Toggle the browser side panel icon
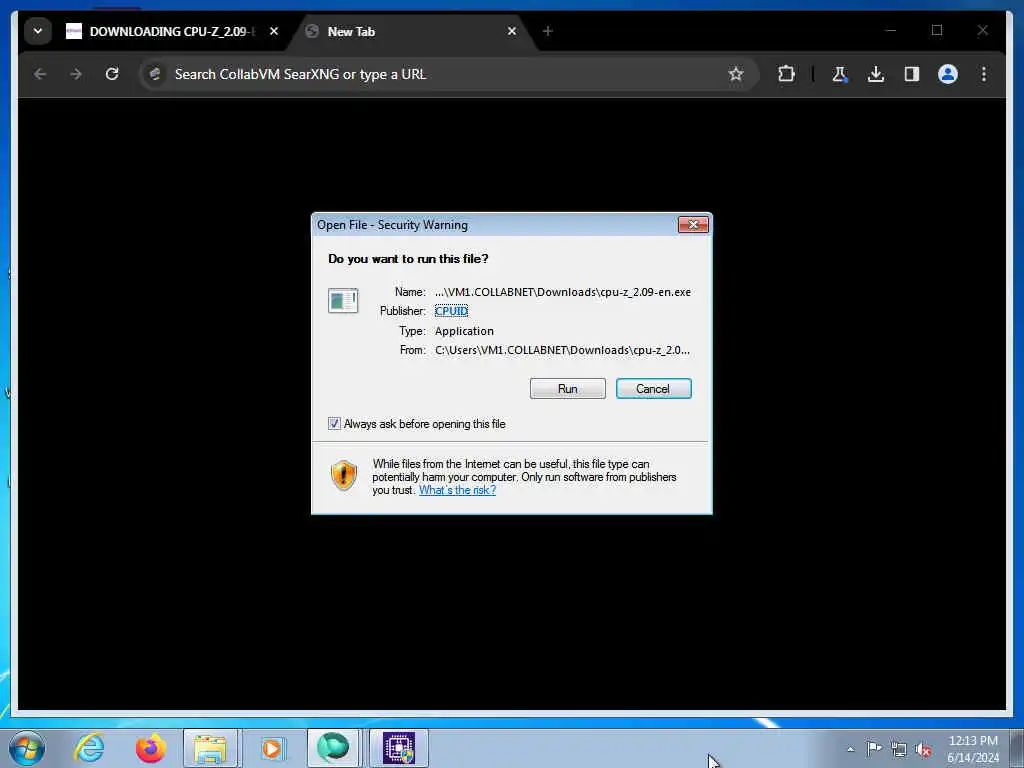1024x768 pixels. 912,74
